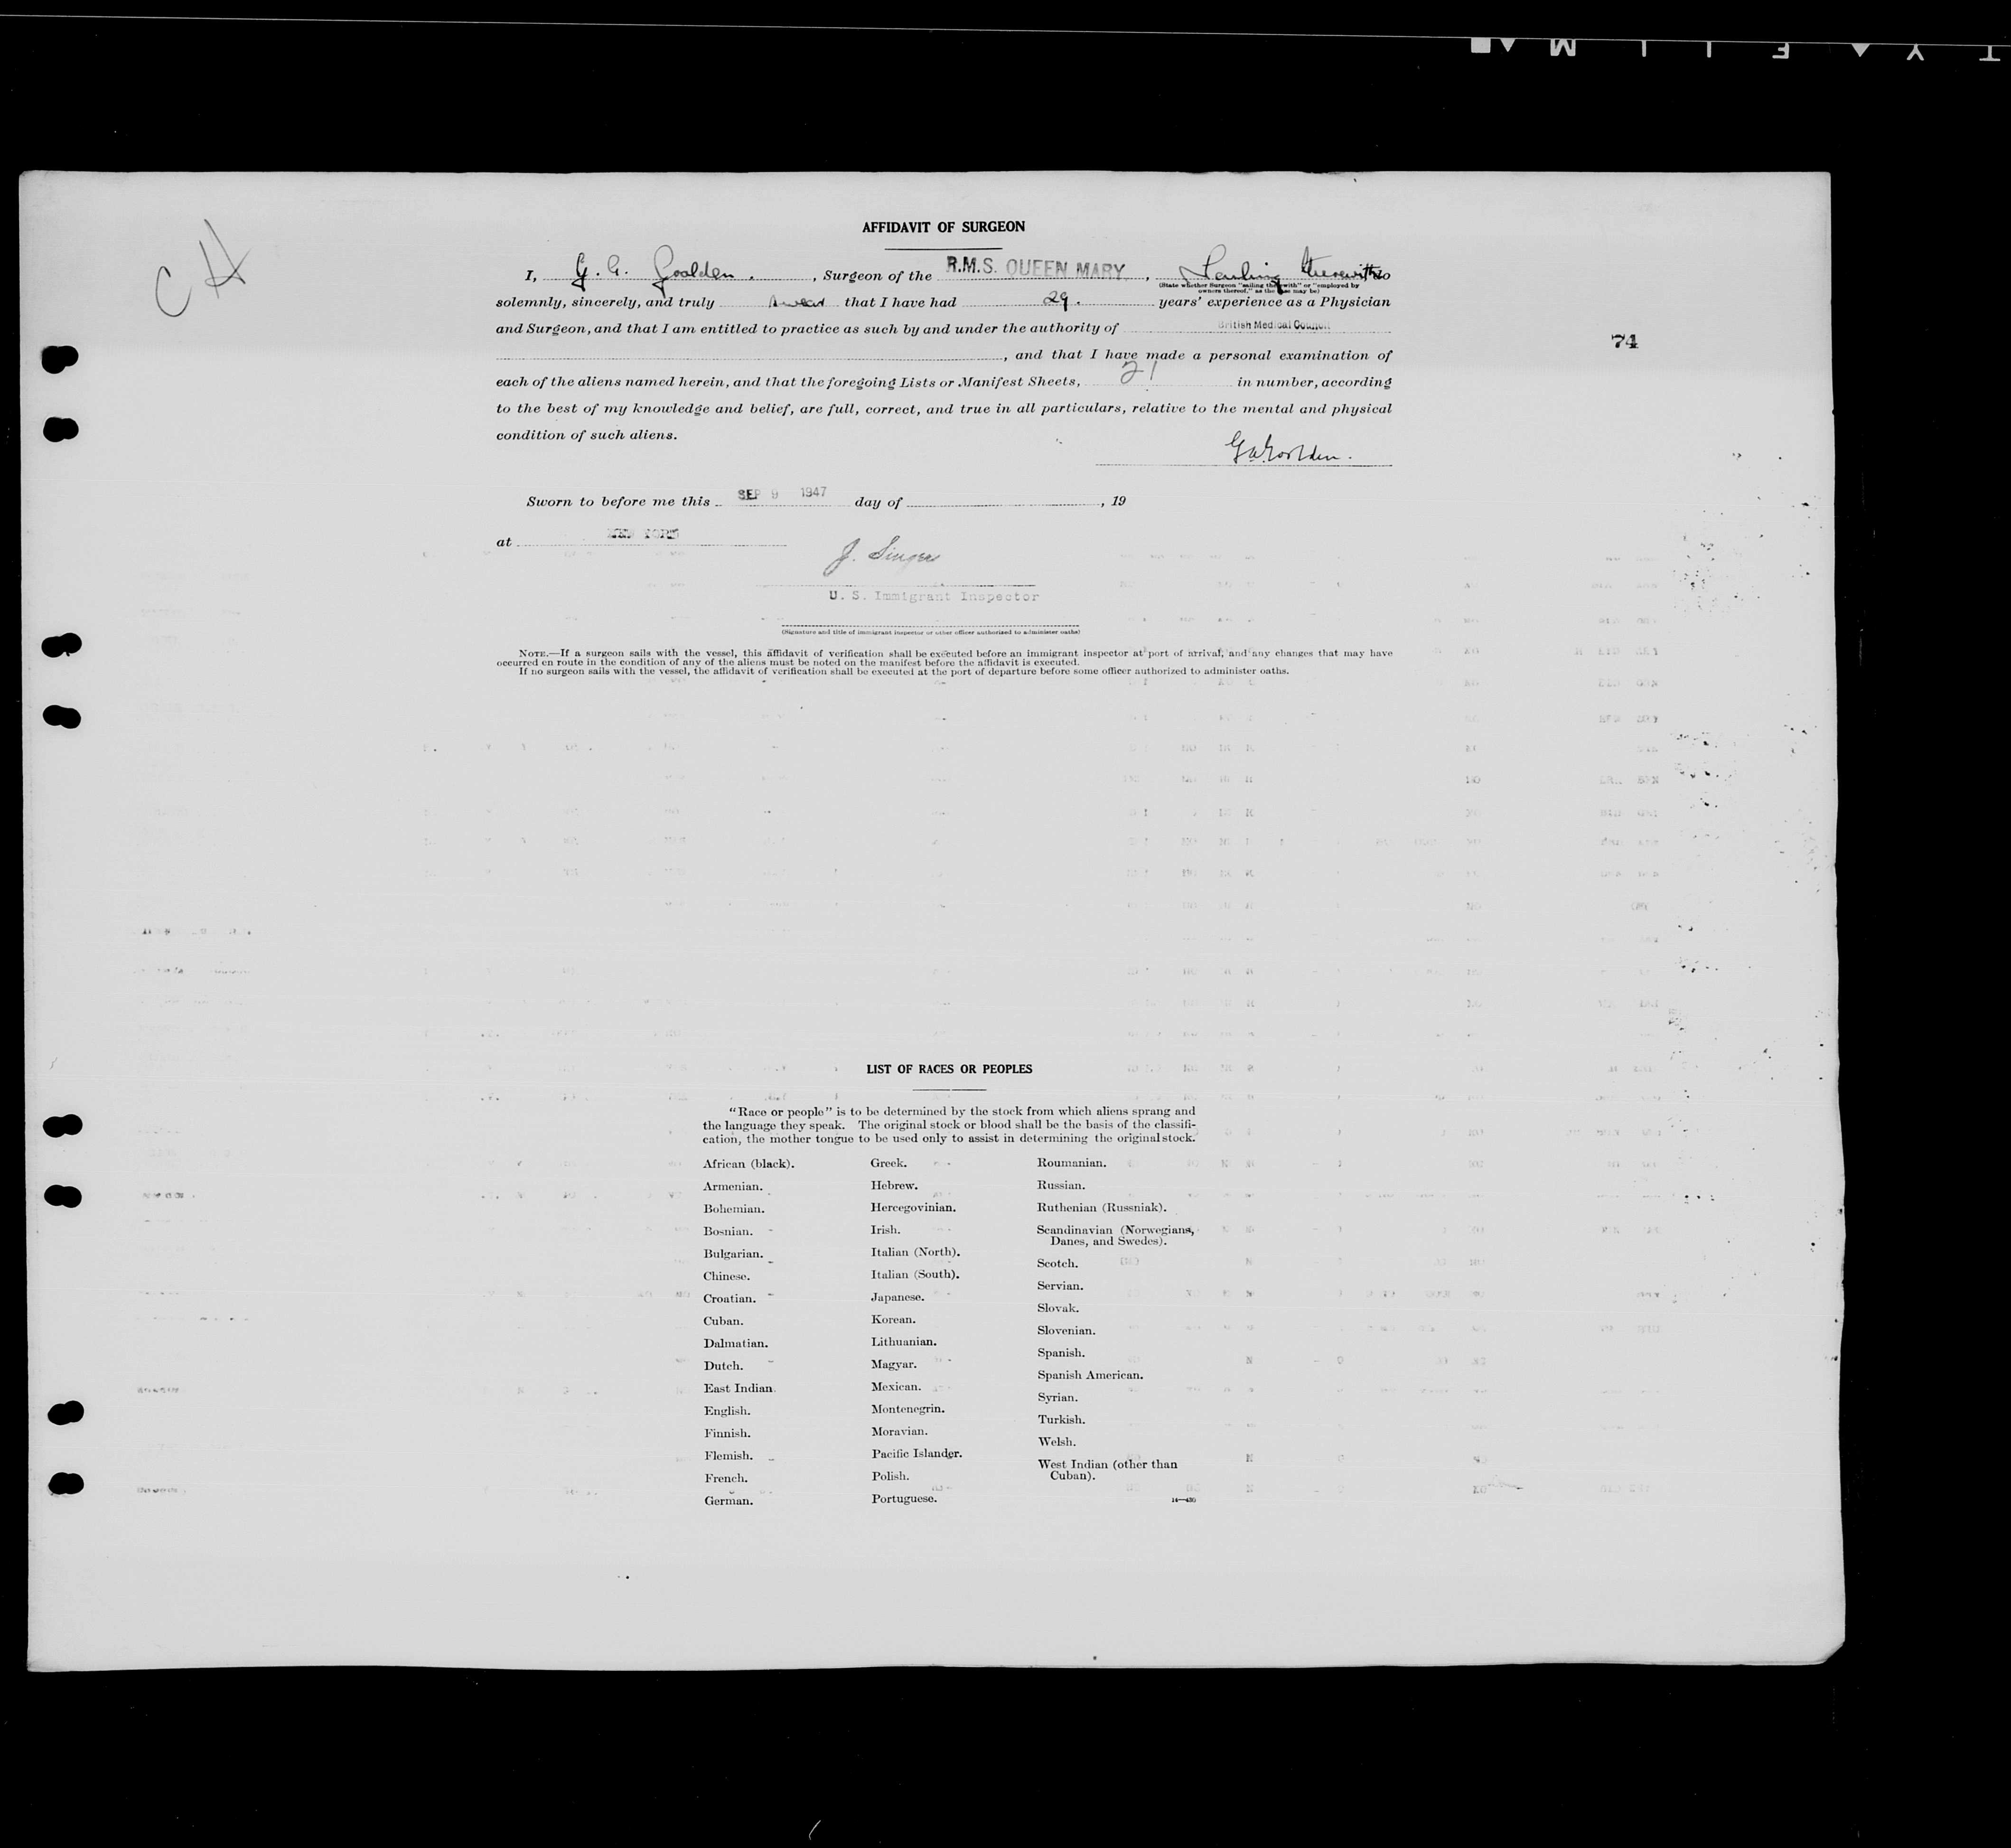Select 'Hebrew.' in the second column
The width and height of the screenshot is (2011, 1848).
[x=894, y=1185]
